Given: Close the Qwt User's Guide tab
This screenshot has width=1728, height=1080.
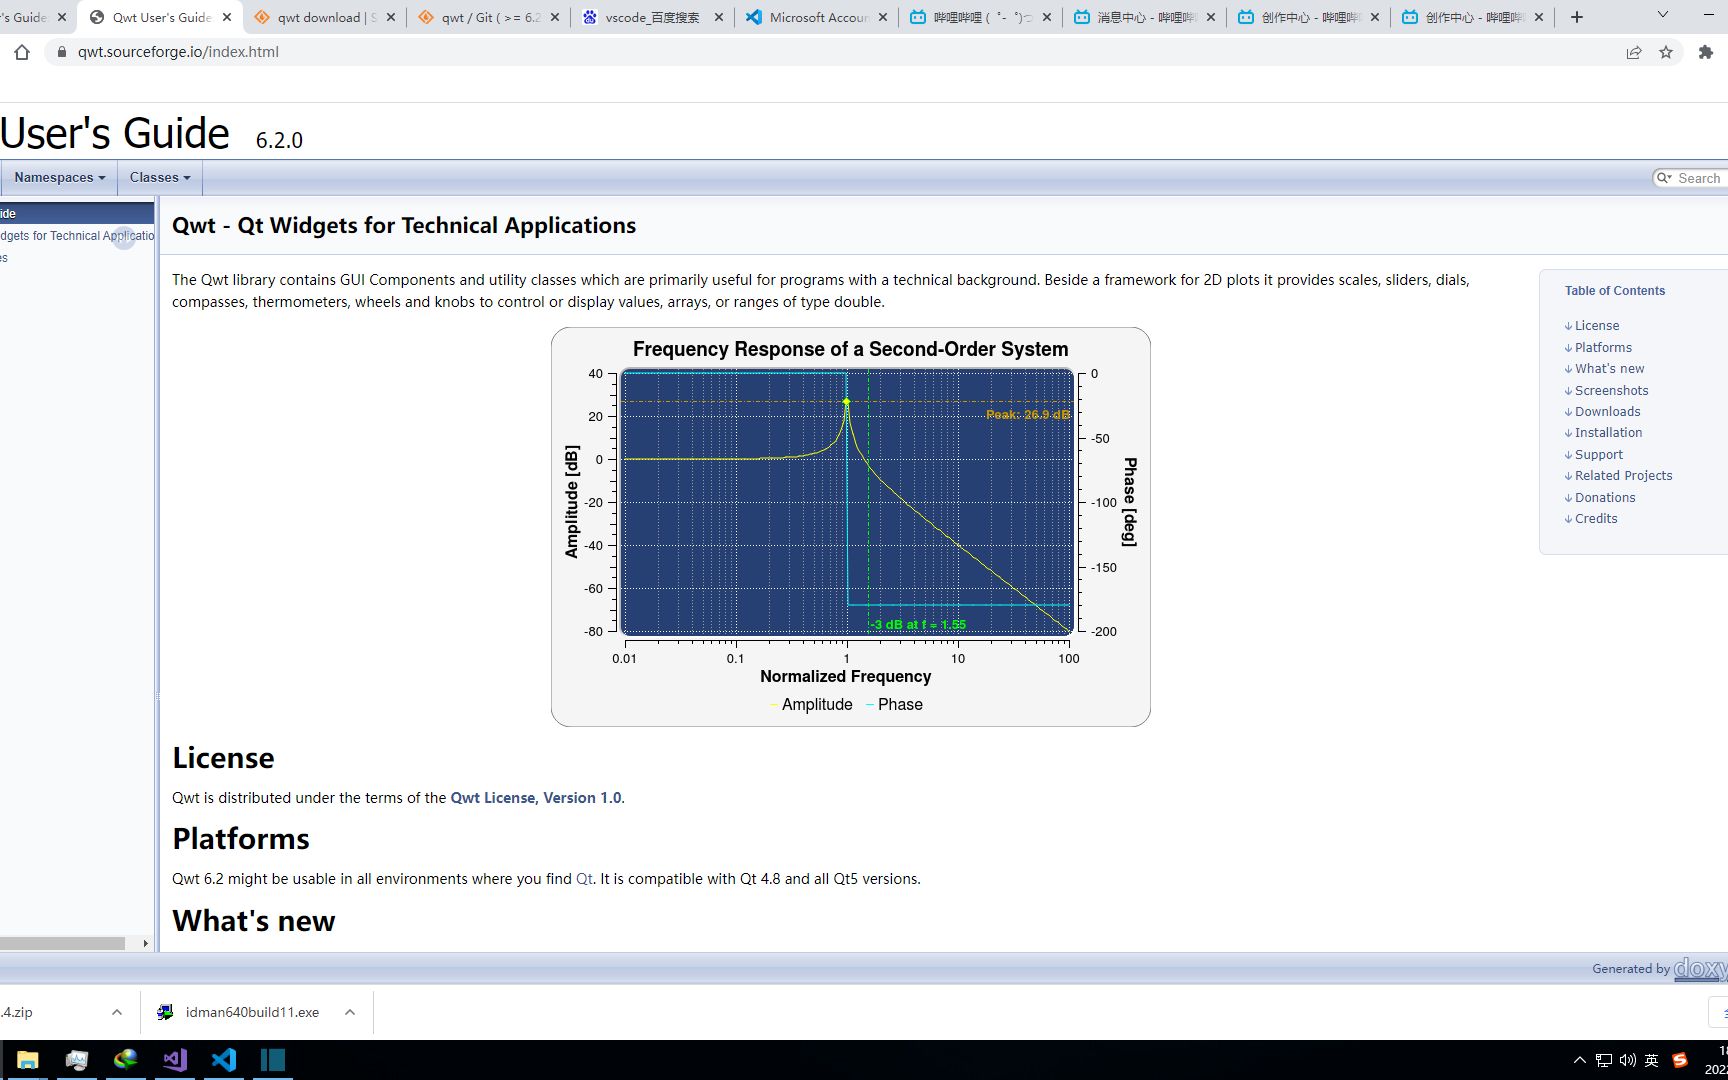Looking at the screenshot, I should [227, 17].
